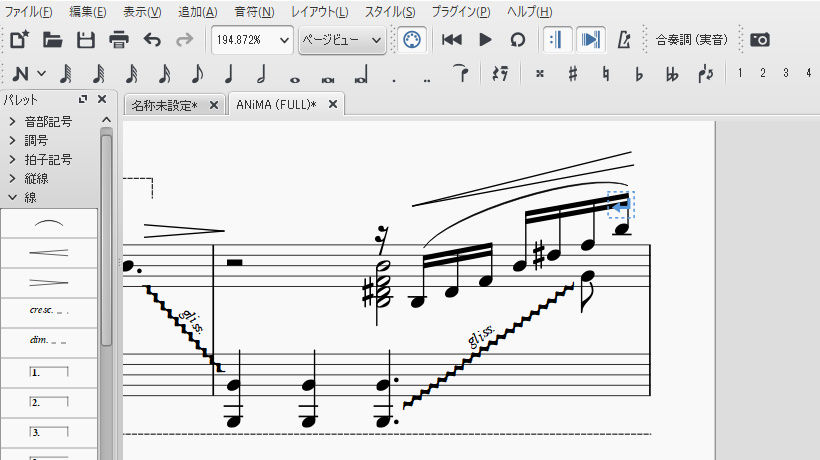The image size is (820, 460).
Task: Save the score with floppy icon
Action: click(x=86, y=40)
